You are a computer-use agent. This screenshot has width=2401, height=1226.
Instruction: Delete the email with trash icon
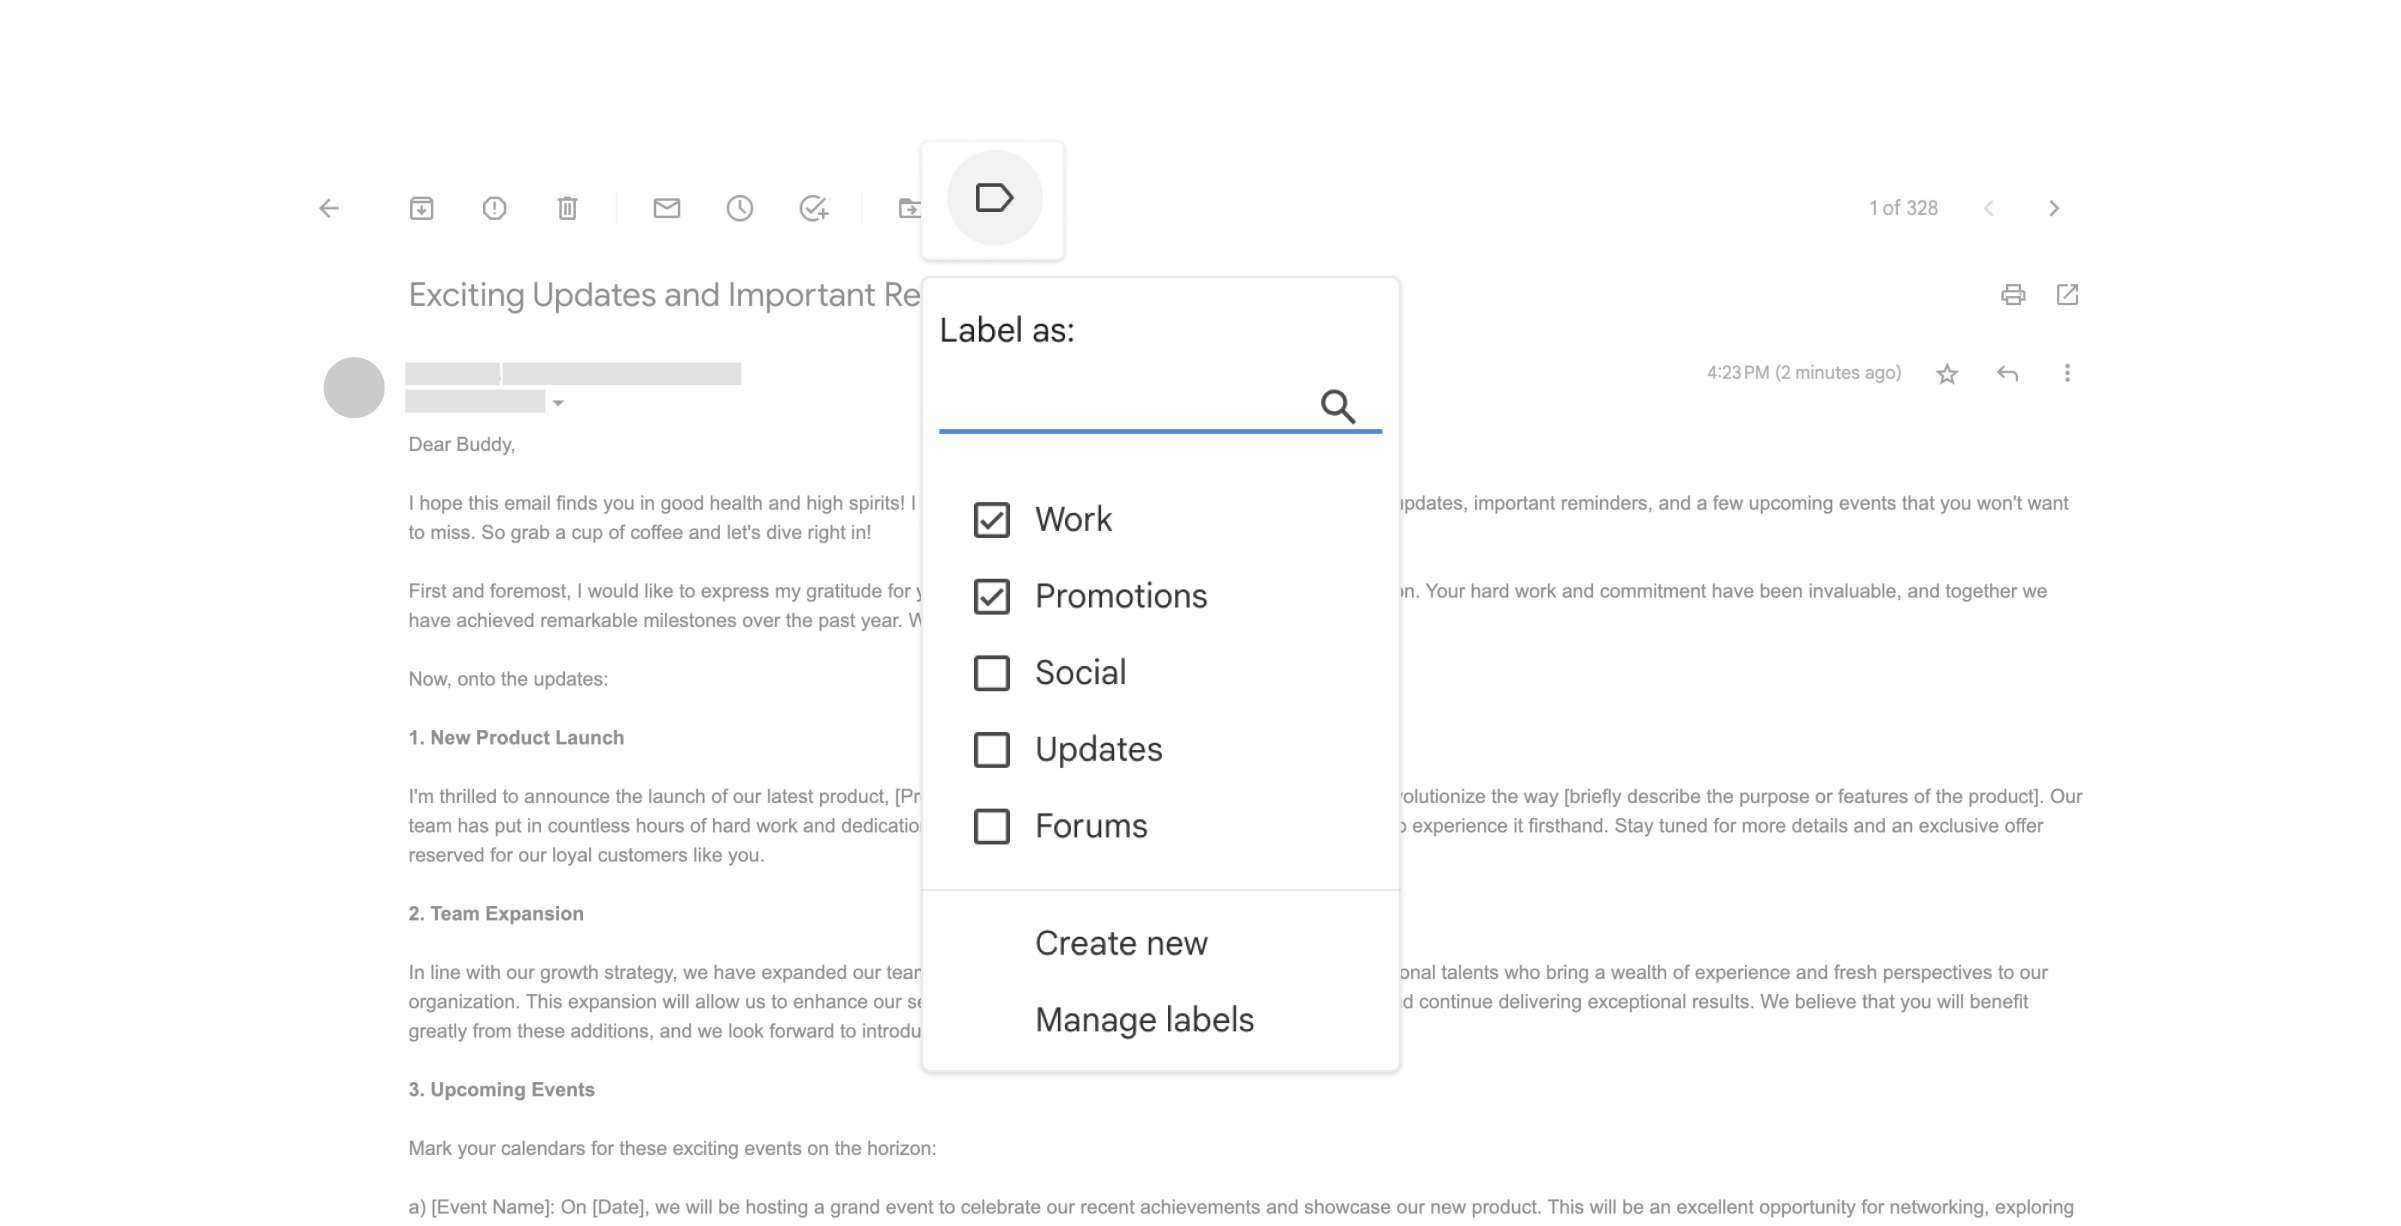[x=567, y=208]
